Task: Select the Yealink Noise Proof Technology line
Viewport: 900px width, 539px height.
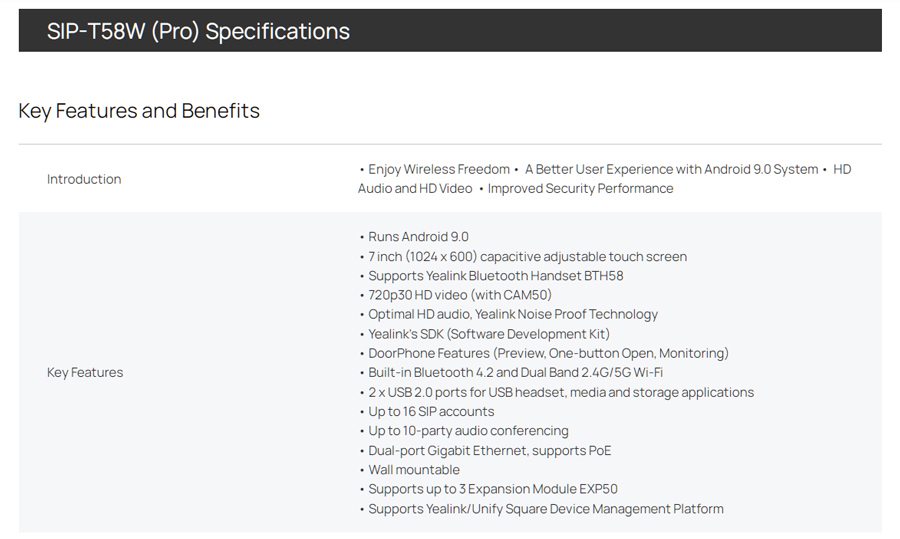Action: 512,314
